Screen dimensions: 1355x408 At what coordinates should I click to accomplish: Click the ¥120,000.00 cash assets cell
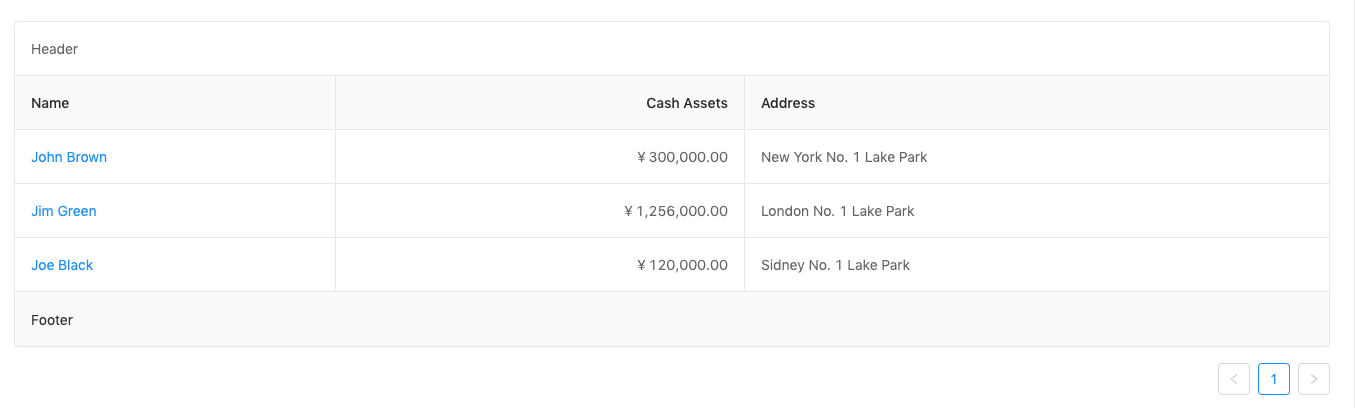coord(688,265)
